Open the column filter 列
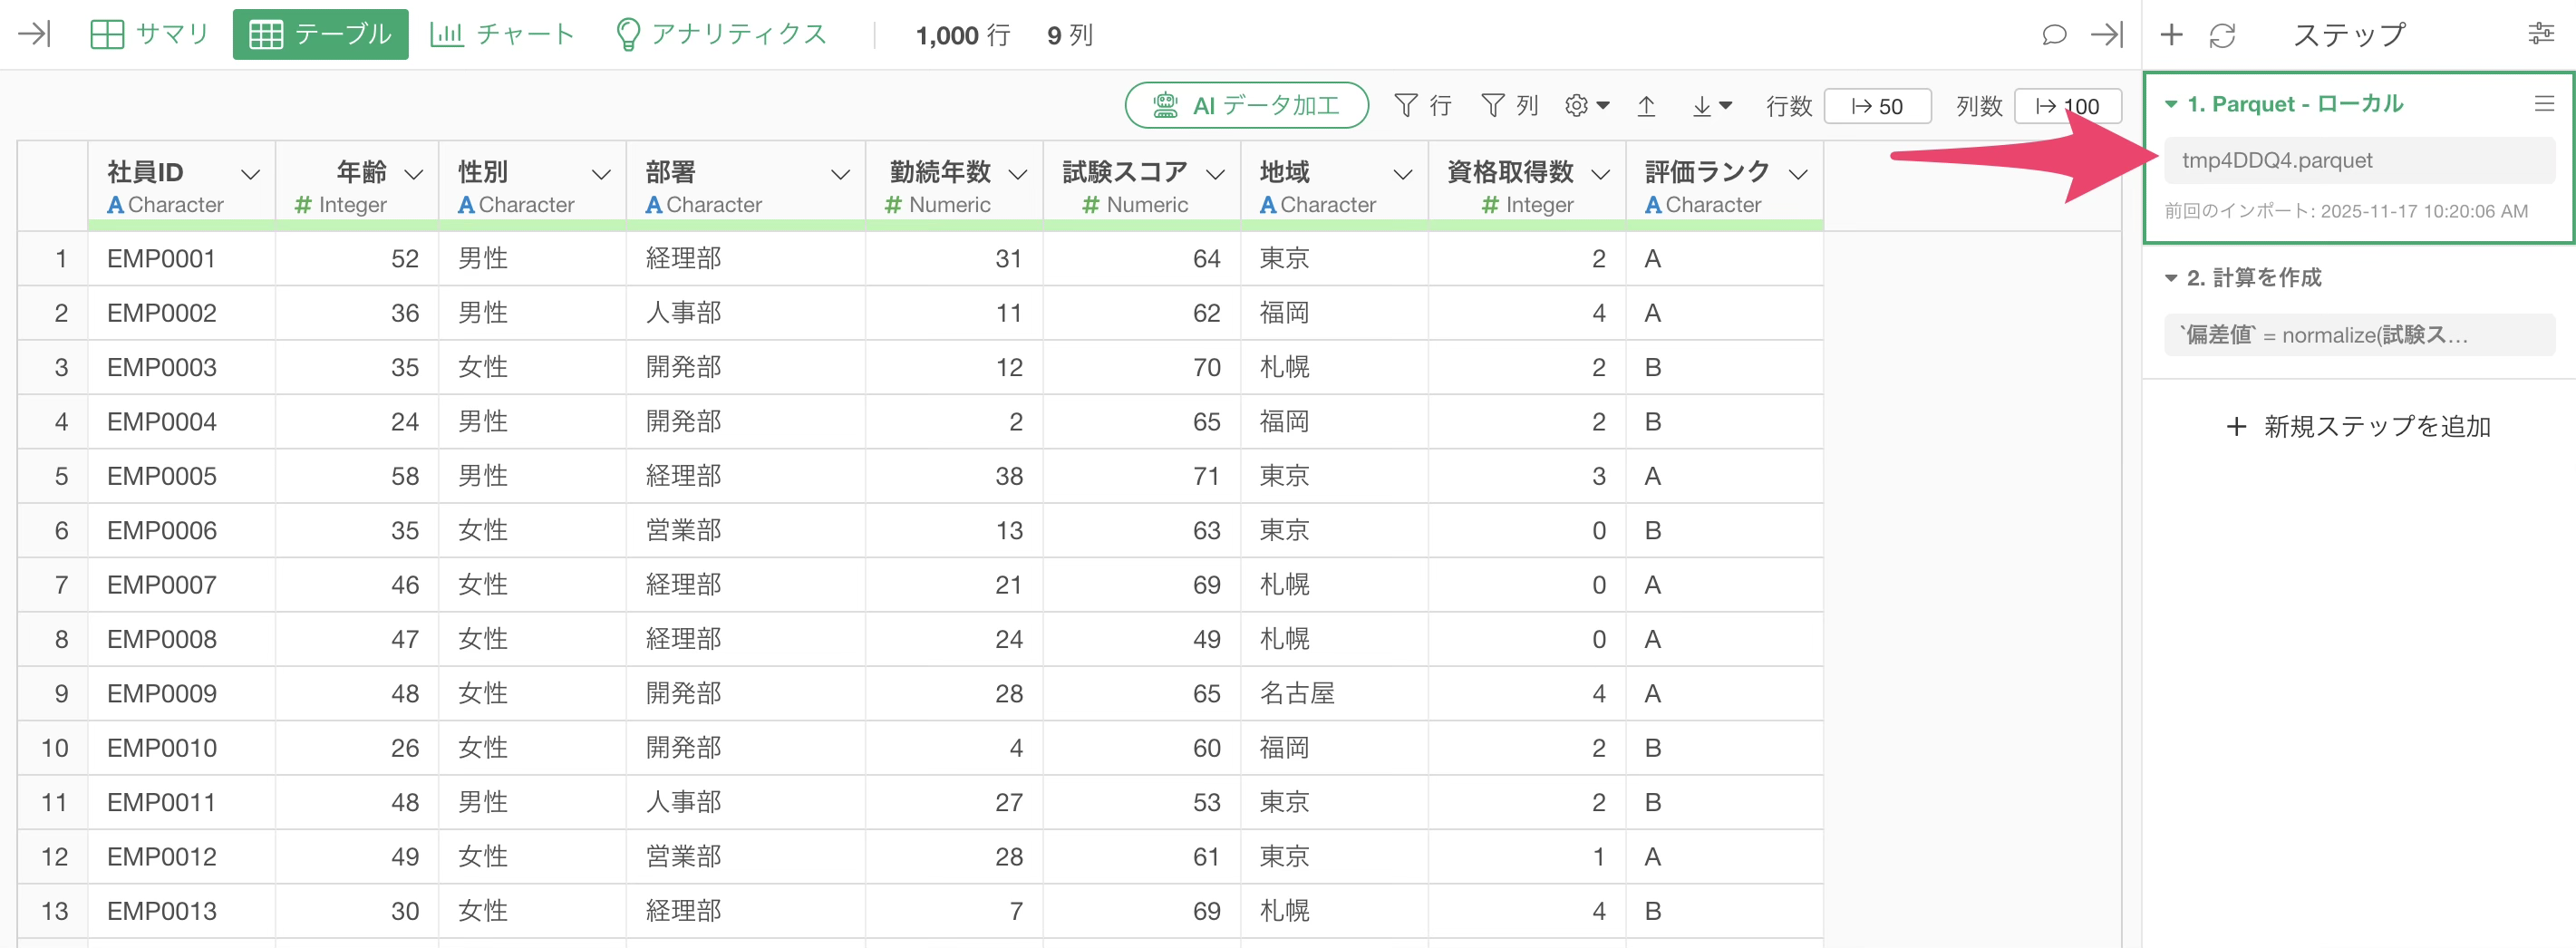 tap(1509, 106)
